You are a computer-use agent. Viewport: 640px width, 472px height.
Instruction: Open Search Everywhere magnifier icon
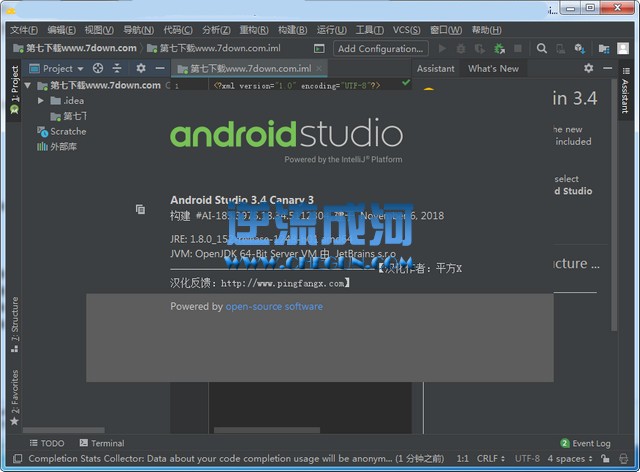pos(542,49)
